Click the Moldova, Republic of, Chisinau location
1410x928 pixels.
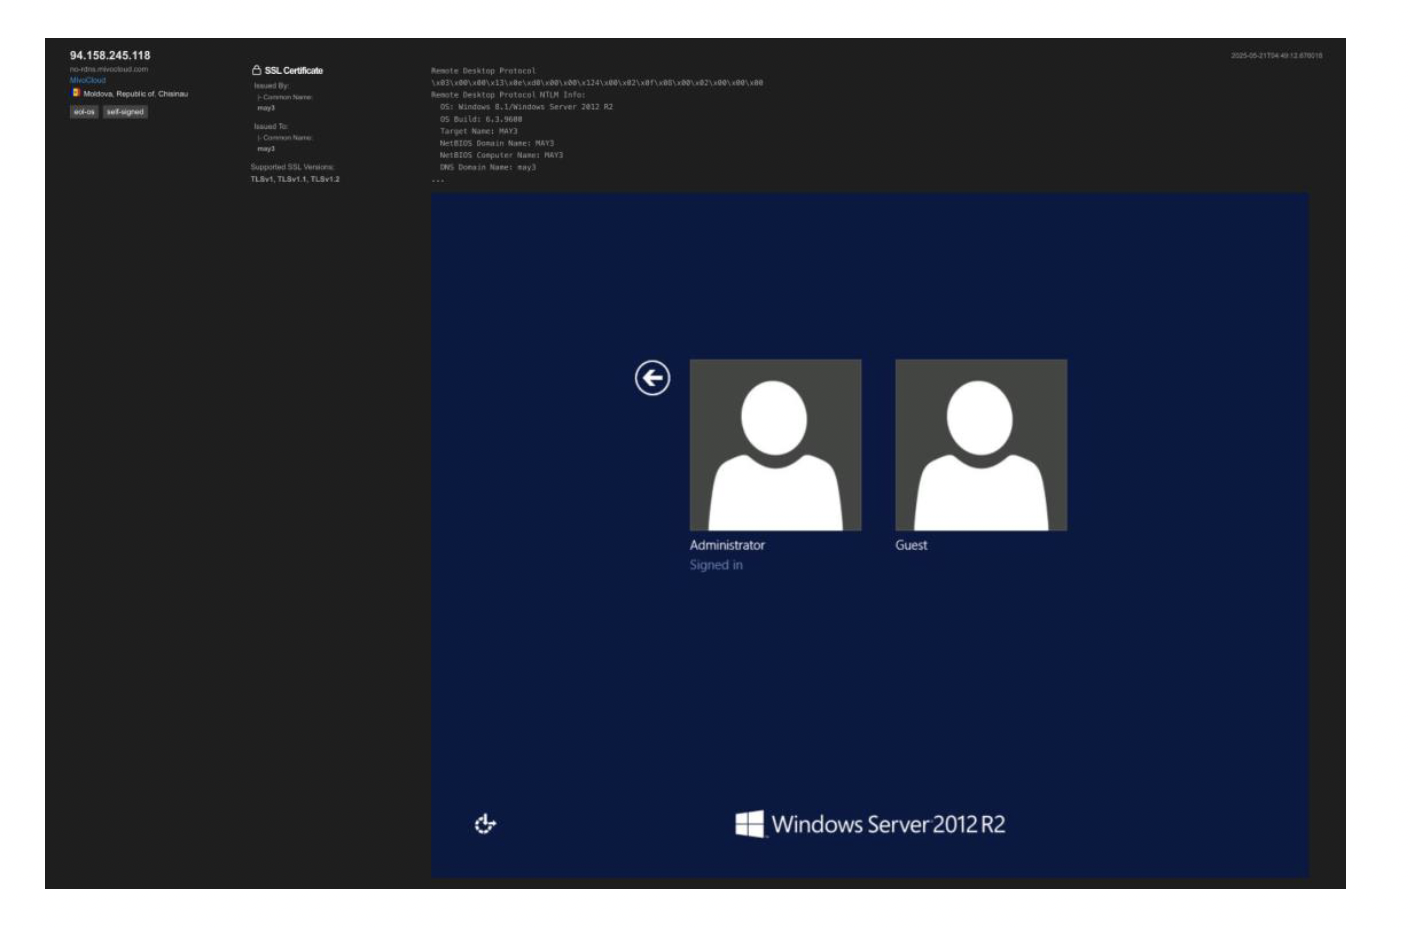(135, 94)
